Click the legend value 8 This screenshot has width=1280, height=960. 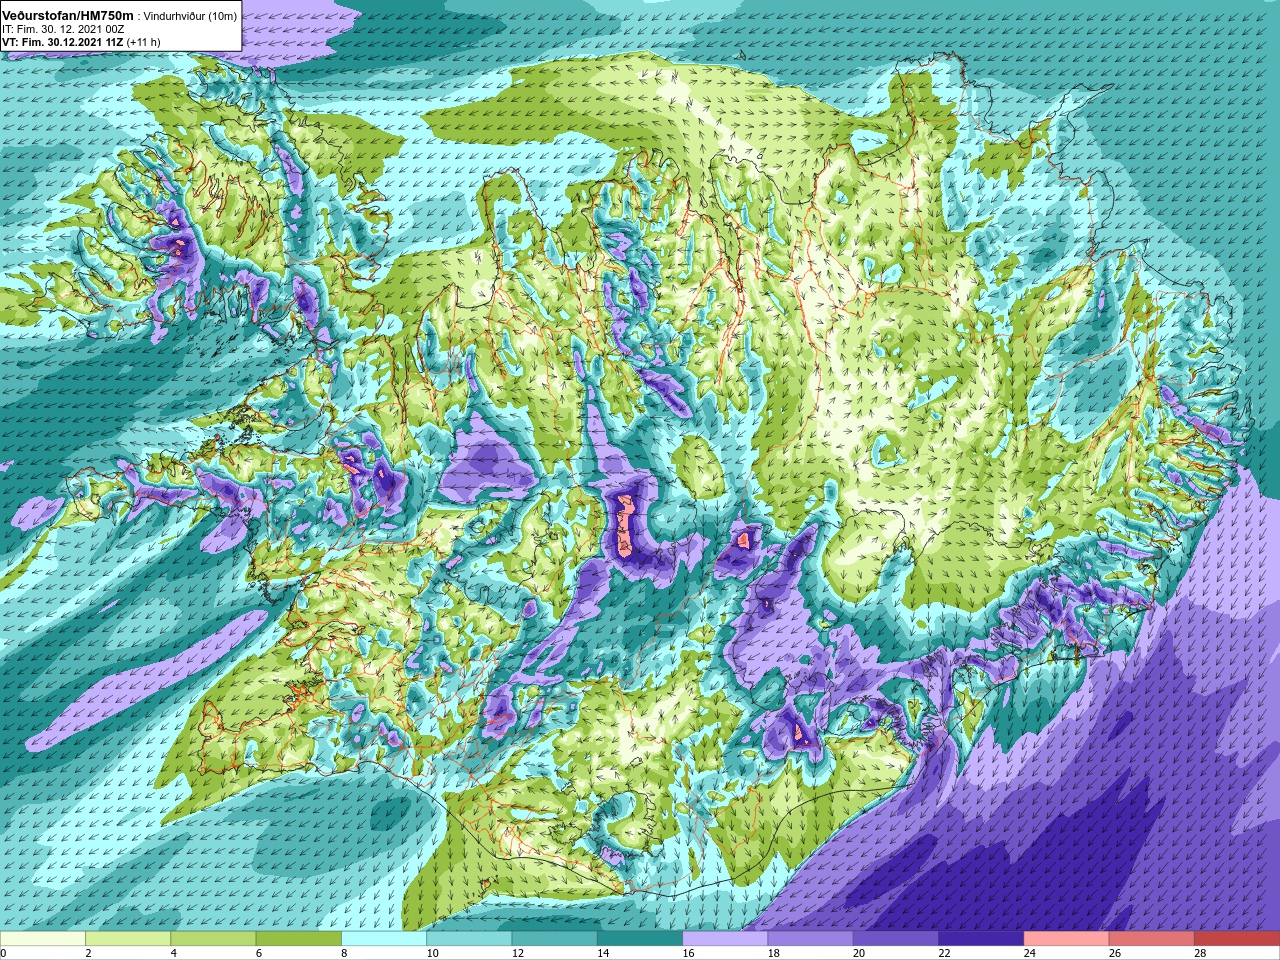(342, 953)
